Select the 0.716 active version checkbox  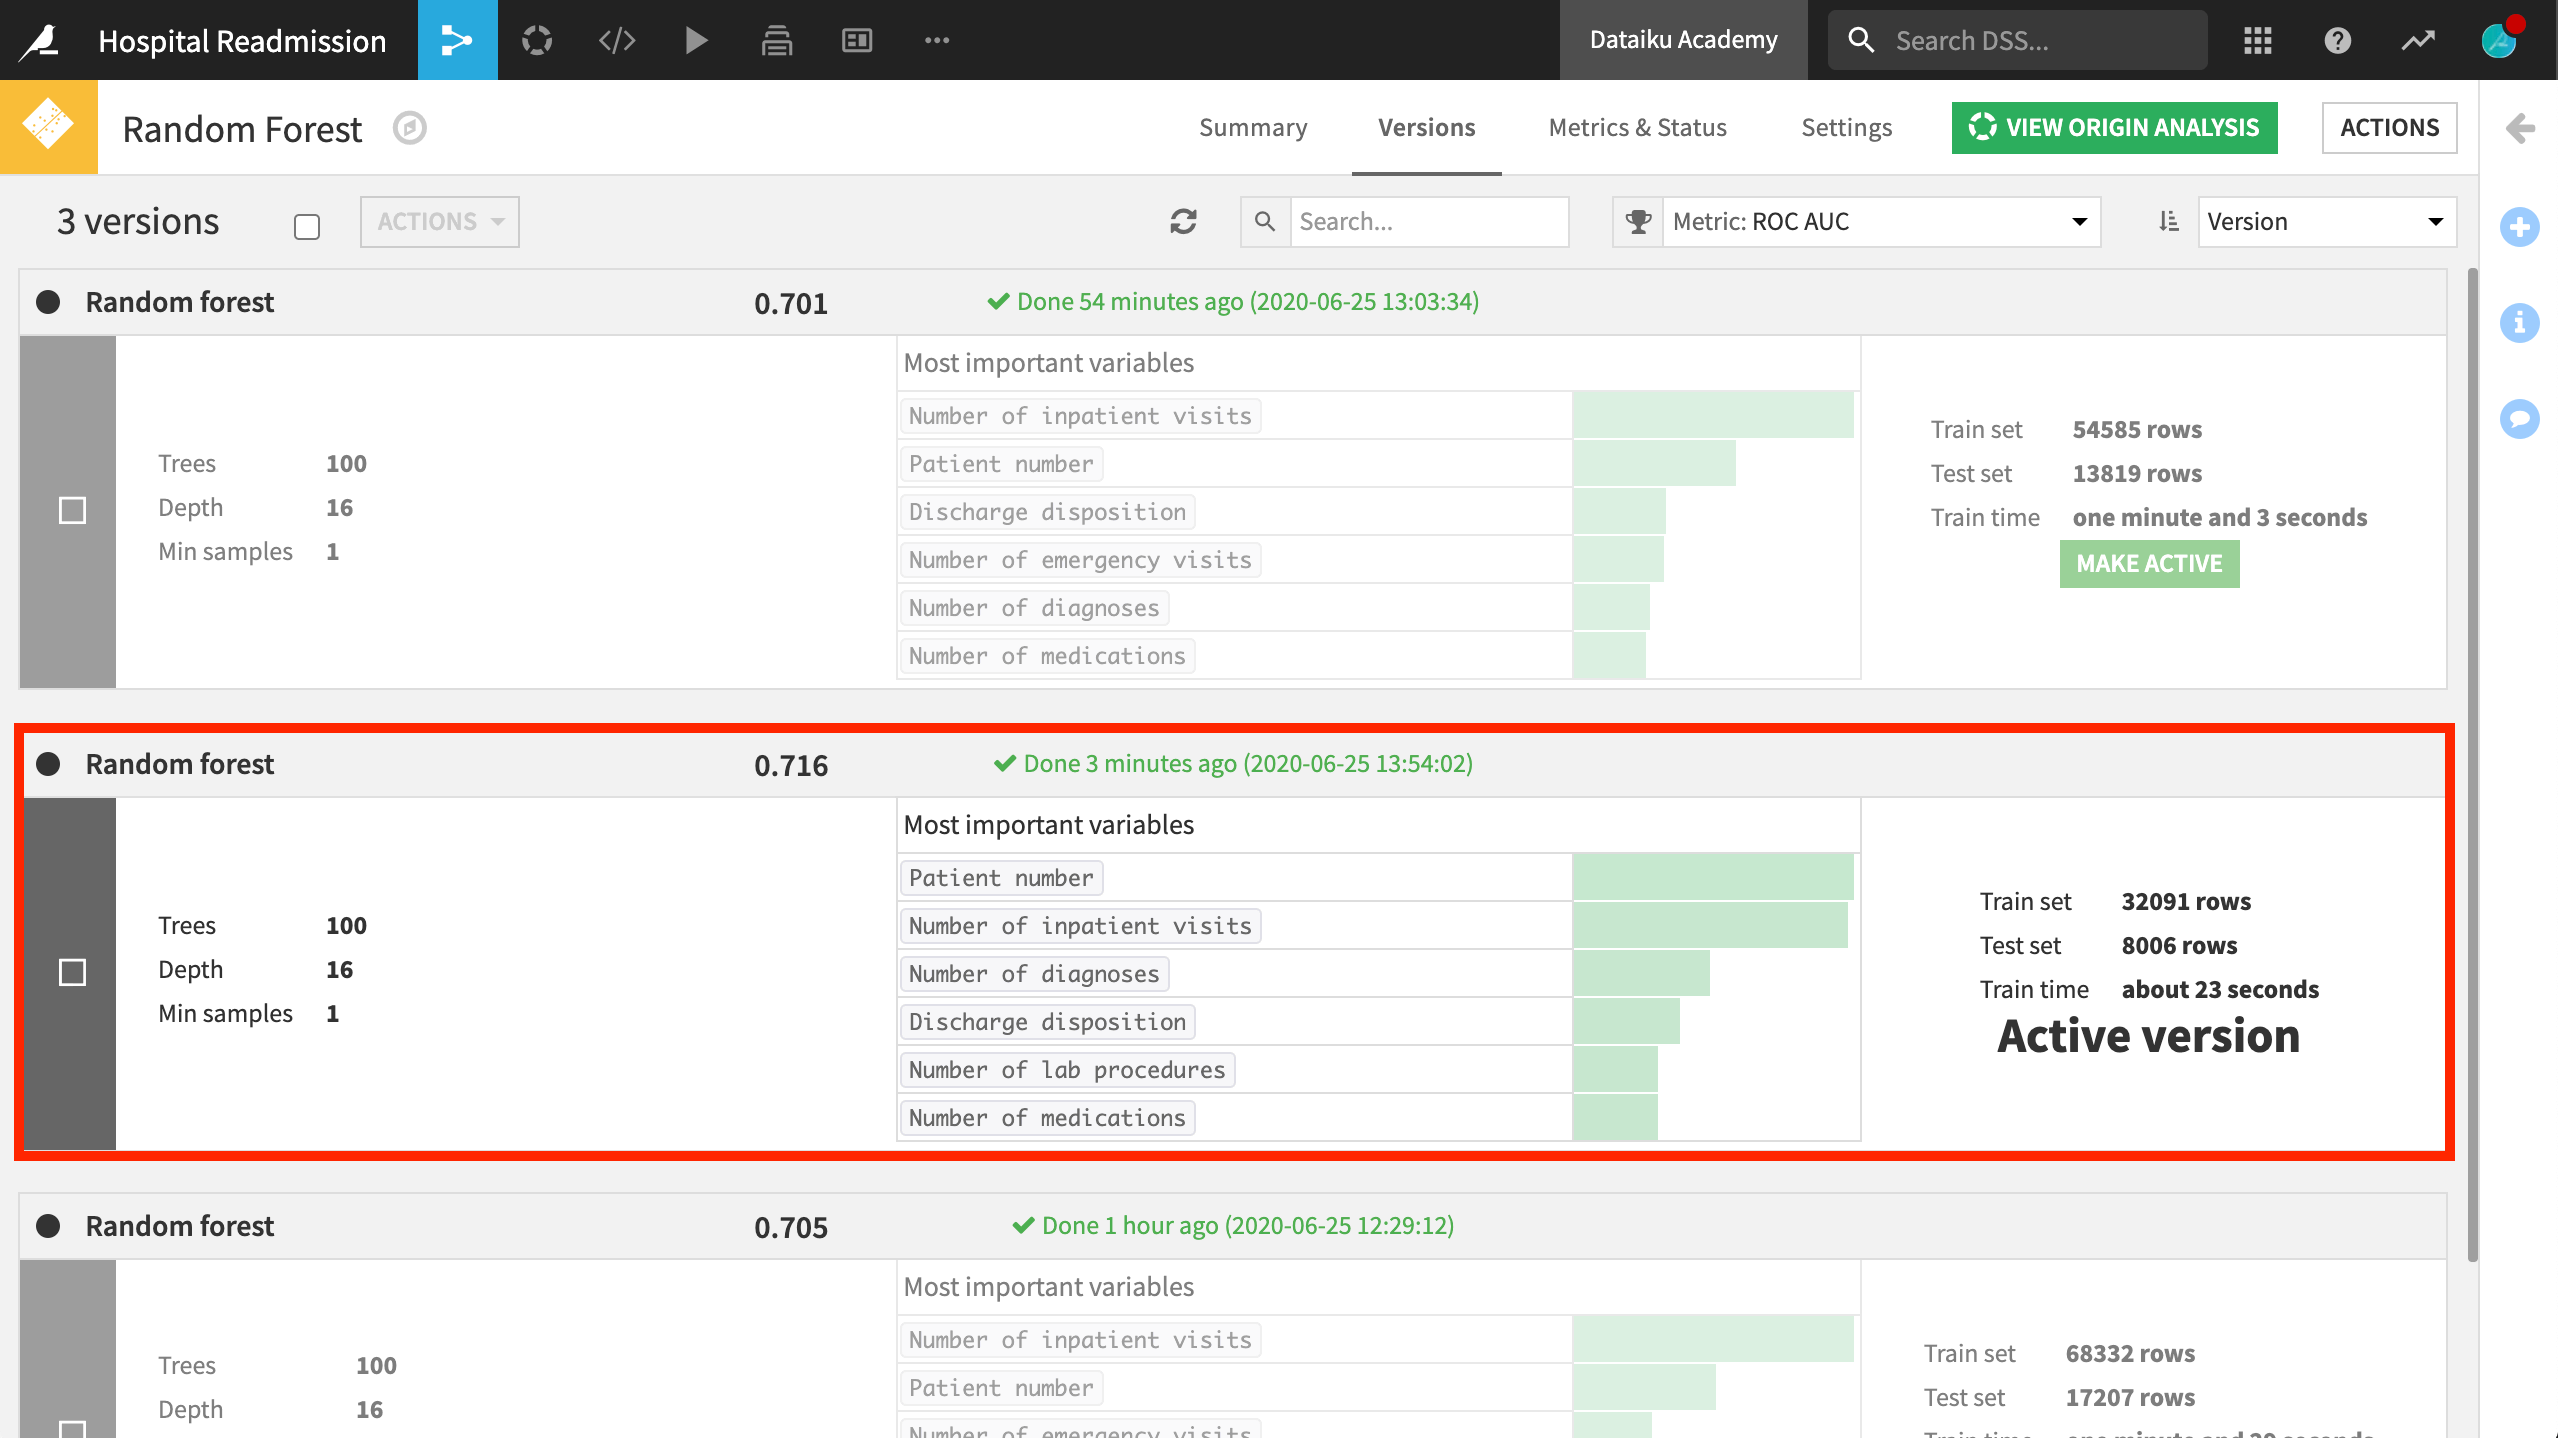coord(72,972)
